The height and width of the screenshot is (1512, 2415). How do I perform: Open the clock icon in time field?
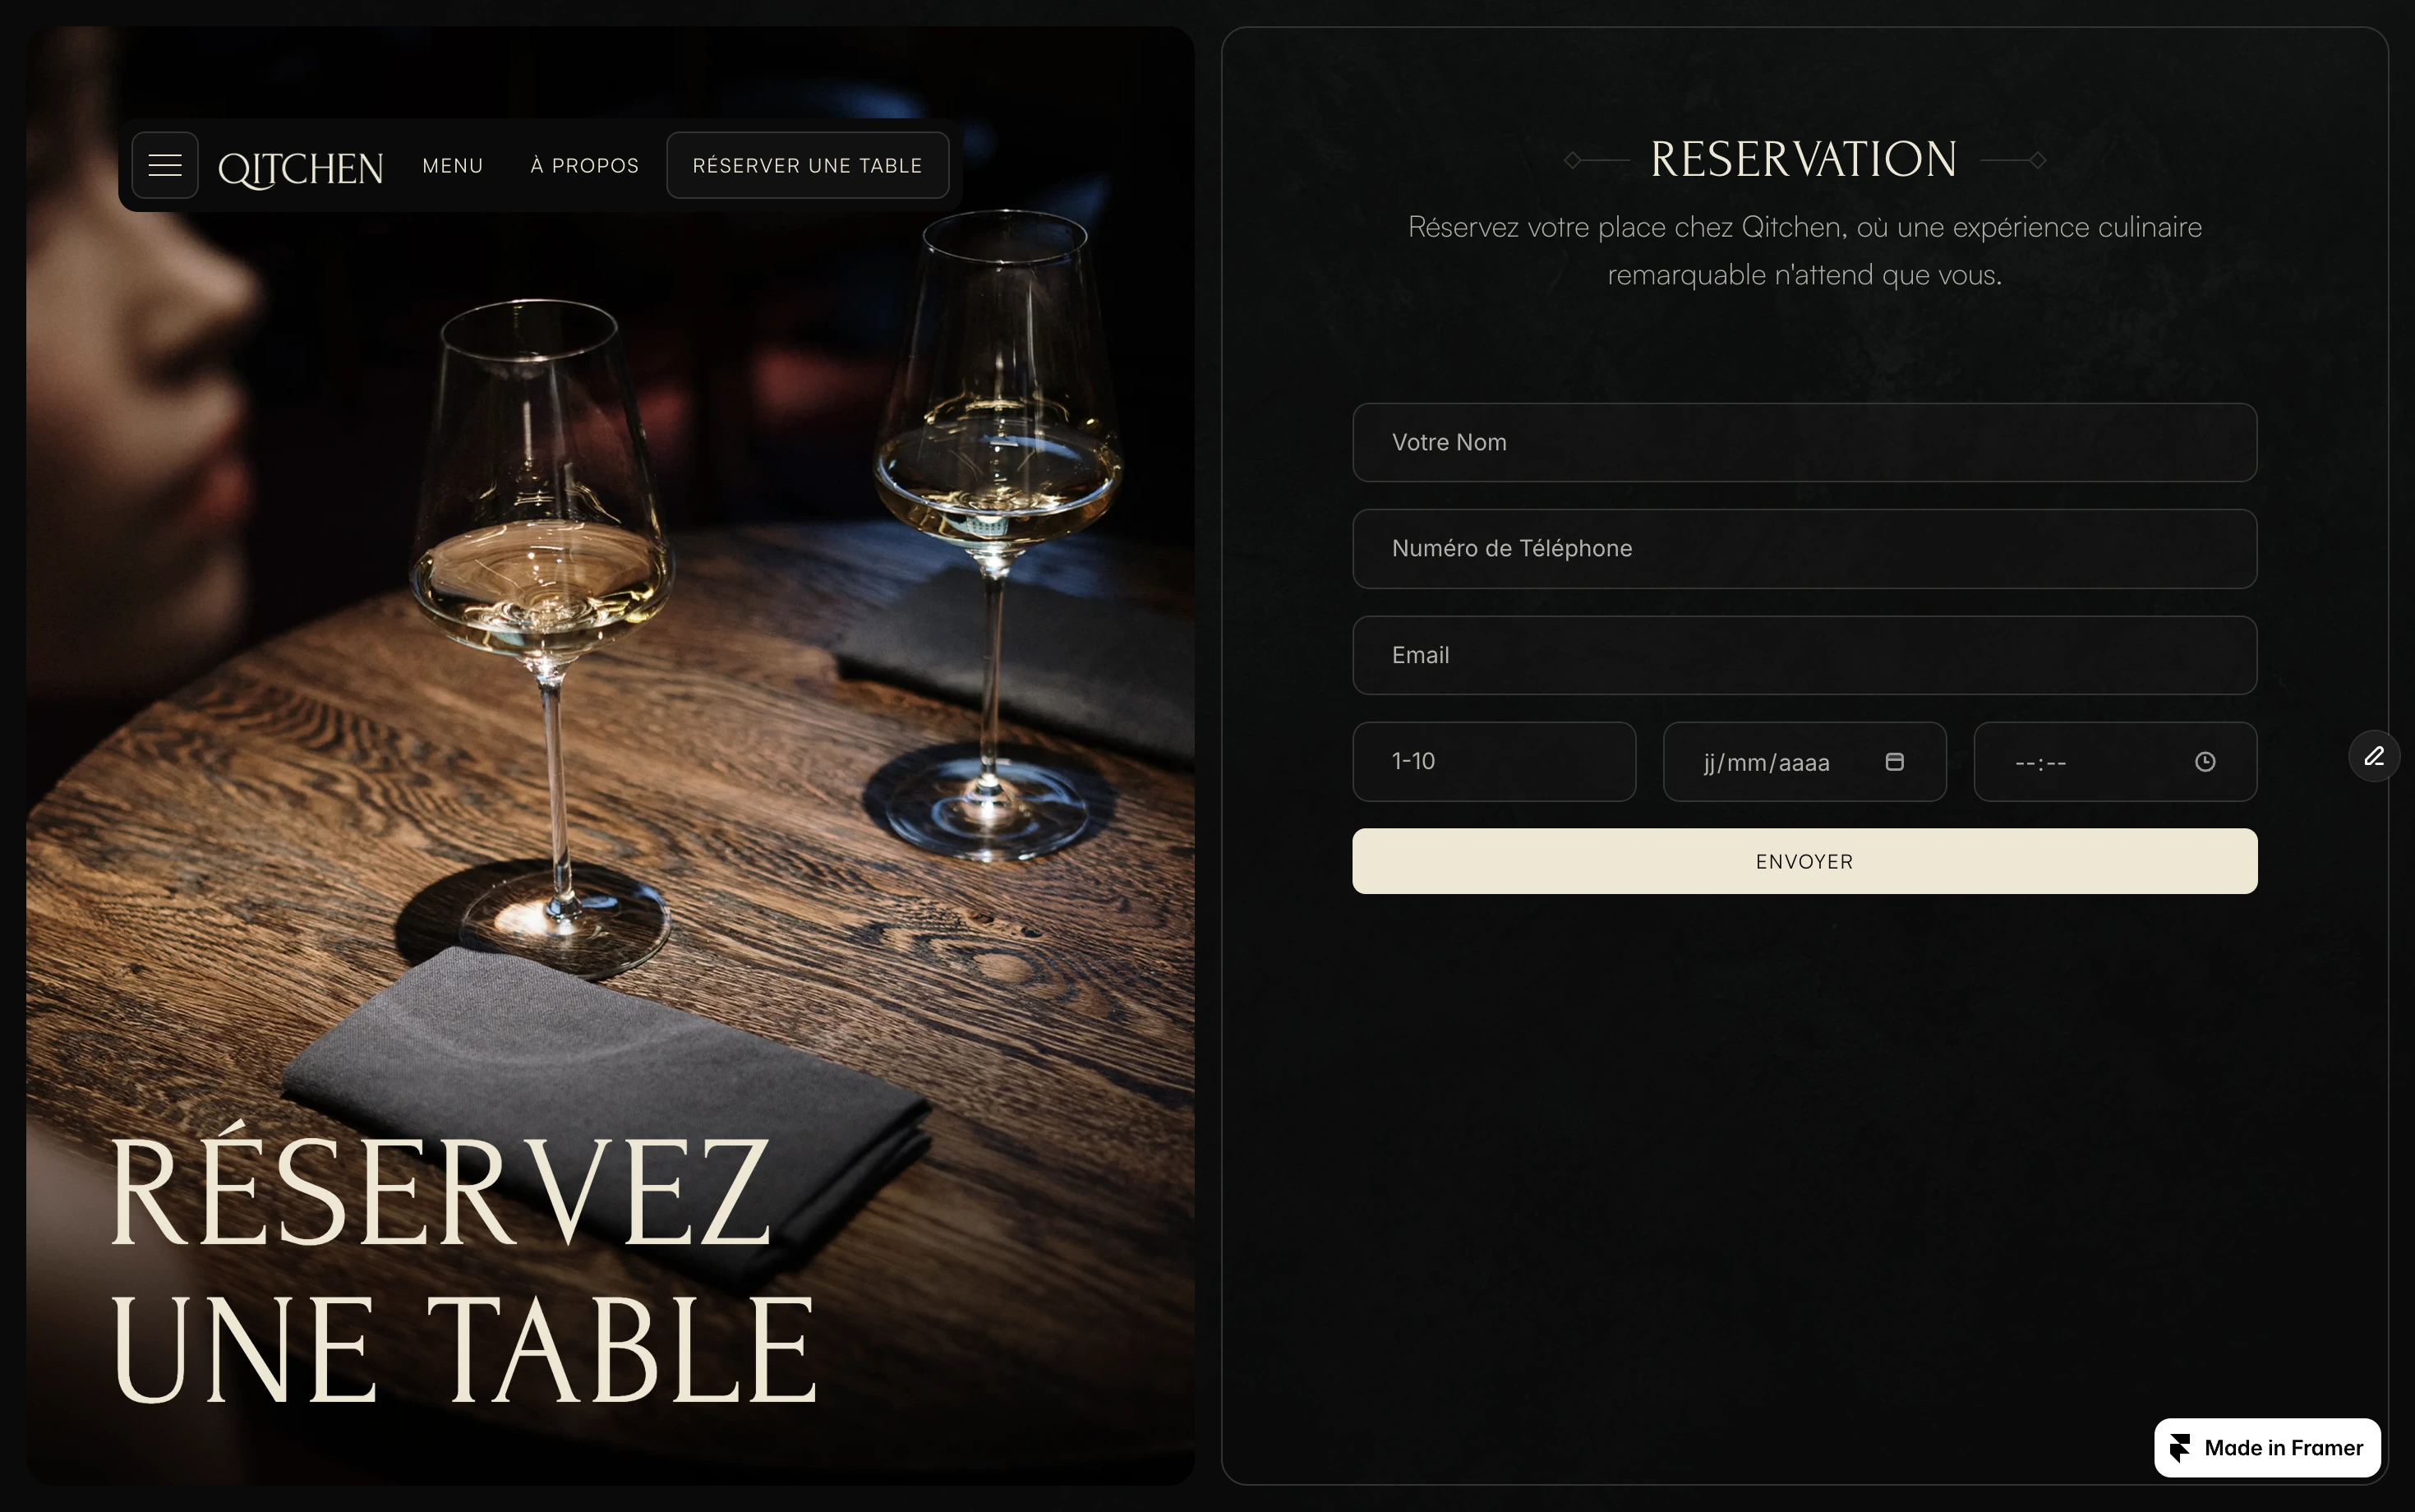(x=2205, y=762)
